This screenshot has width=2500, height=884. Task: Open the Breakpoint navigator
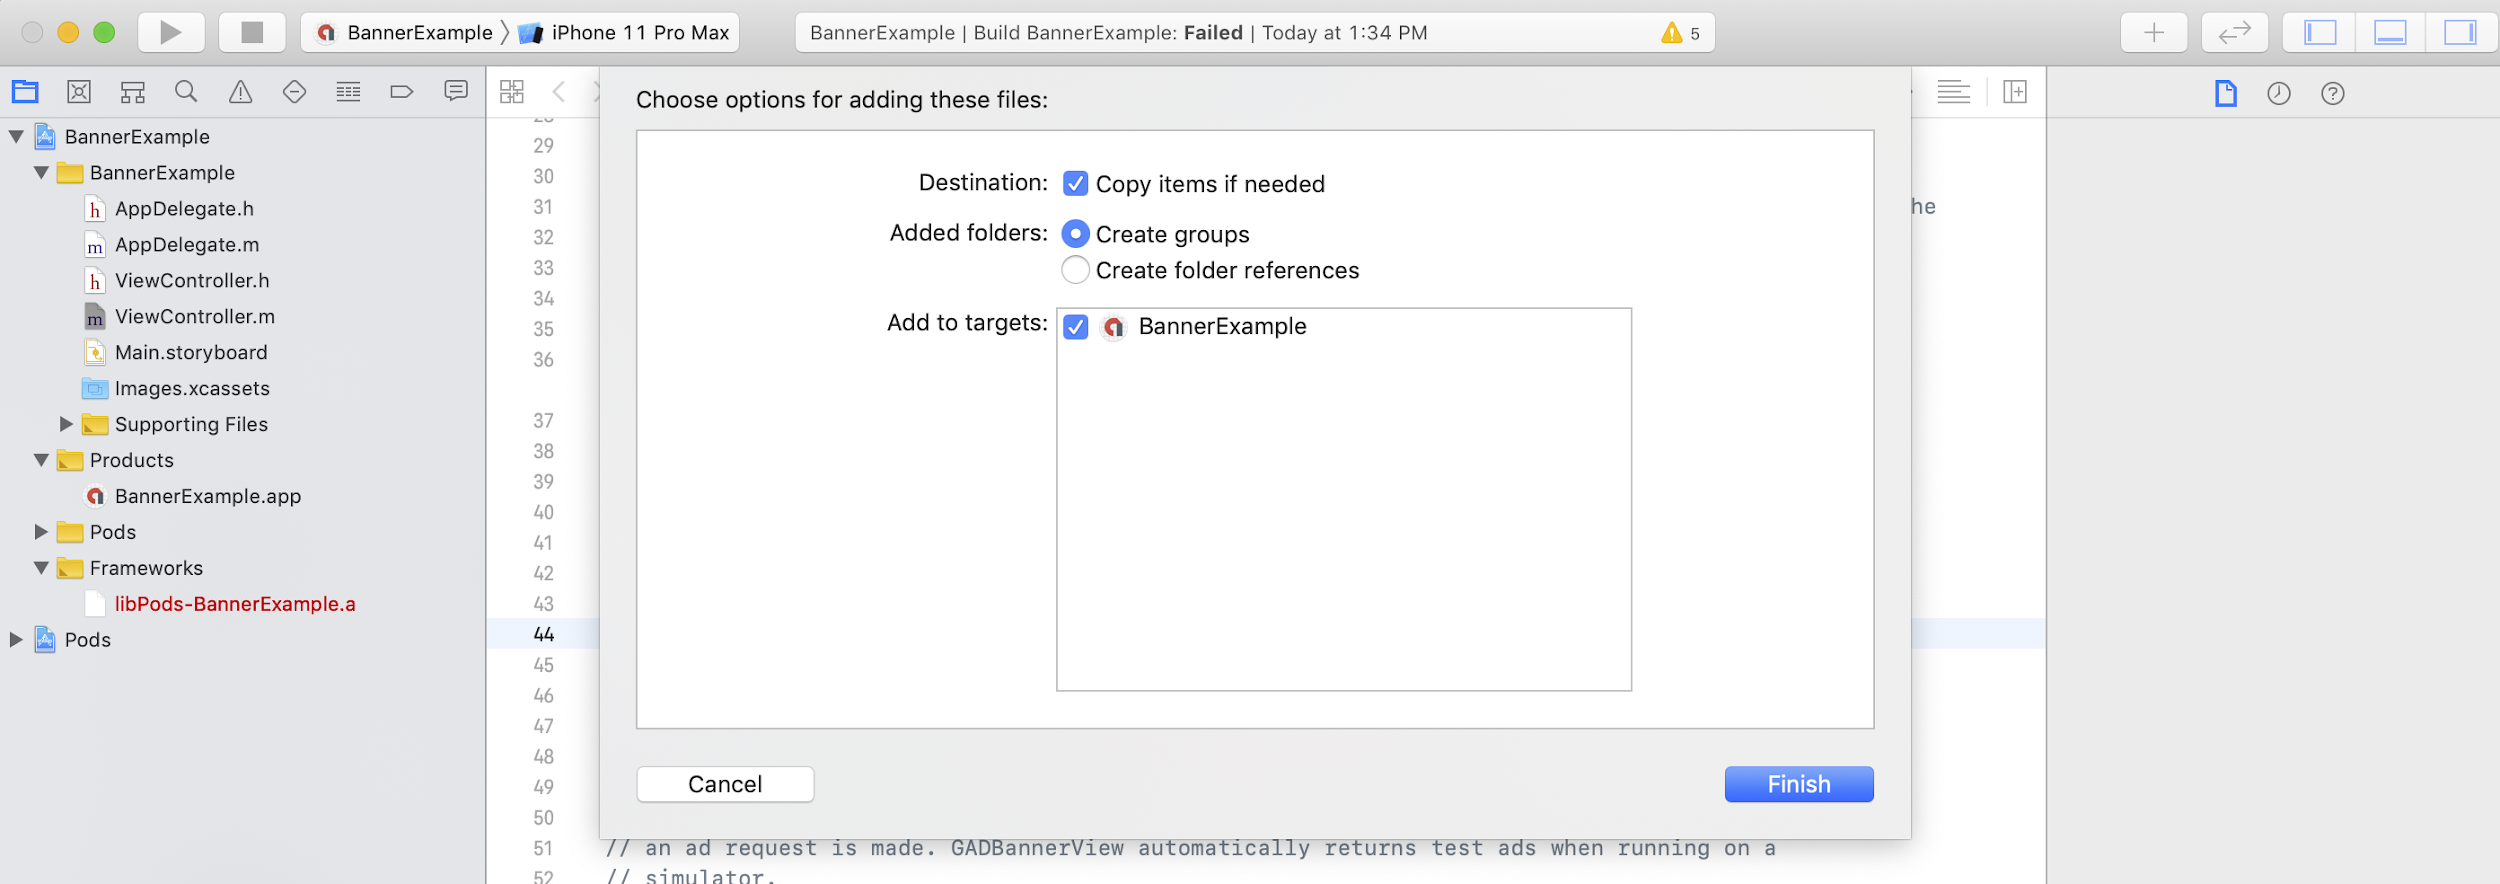[x=401, y=92]
